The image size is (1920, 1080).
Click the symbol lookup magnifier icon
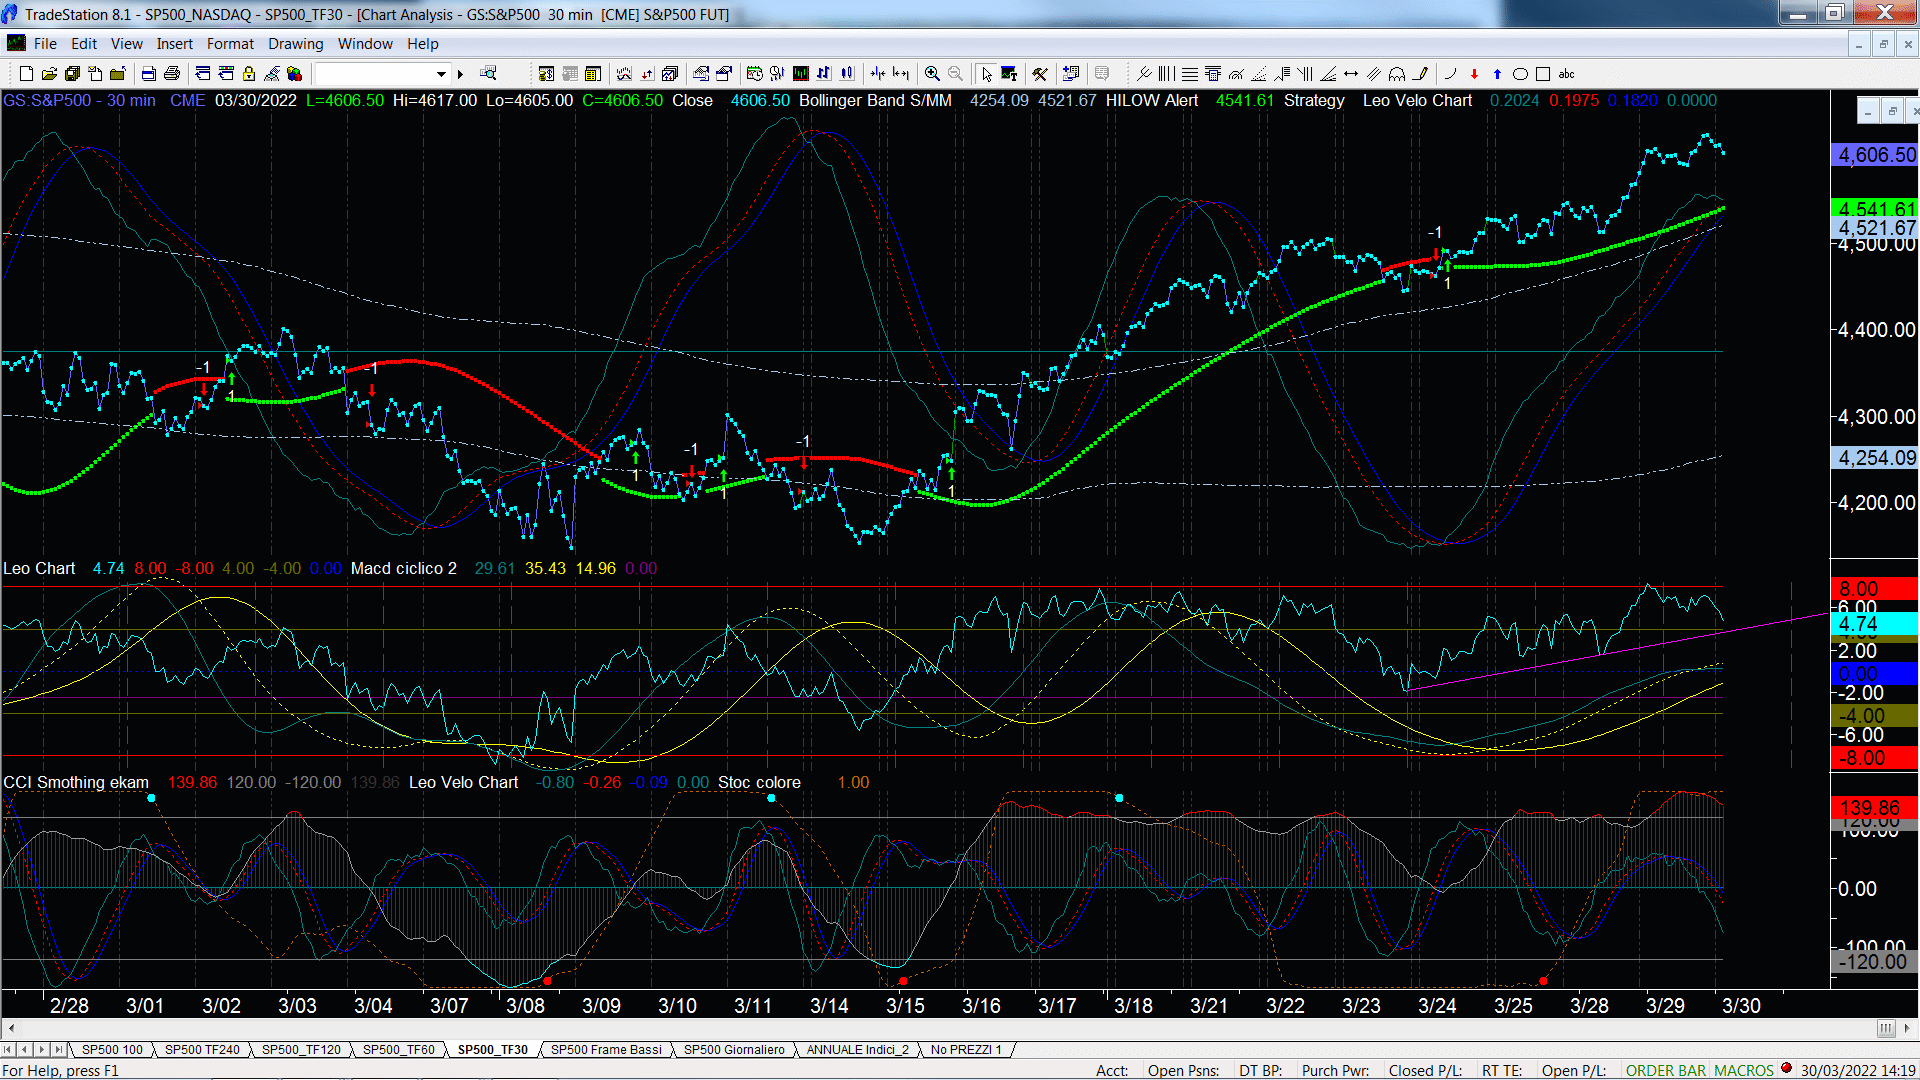[488, 74]
